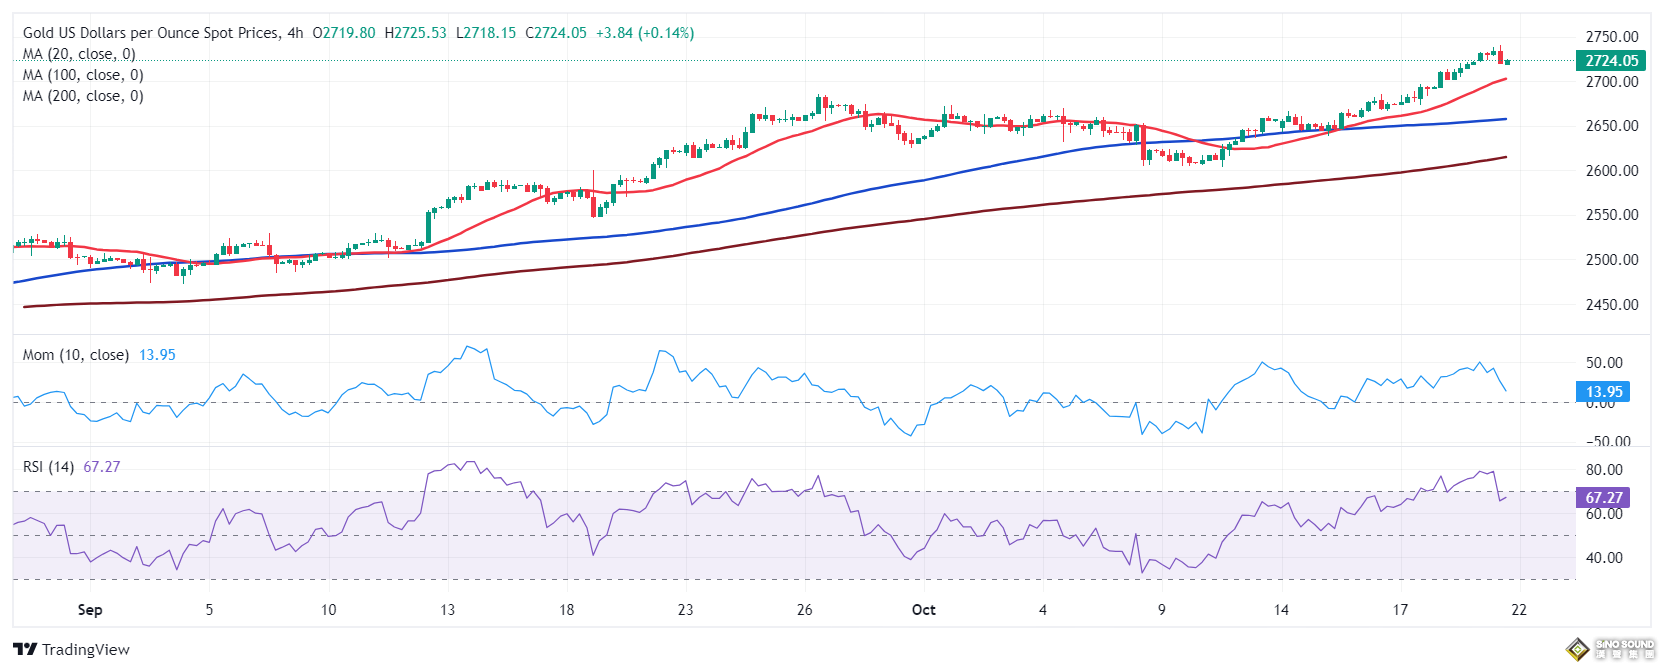The height and width of the screenshot is (671, 1664).
Task: Open the TradingView text link
Action: pyautogui.click(x=86, y=650)
